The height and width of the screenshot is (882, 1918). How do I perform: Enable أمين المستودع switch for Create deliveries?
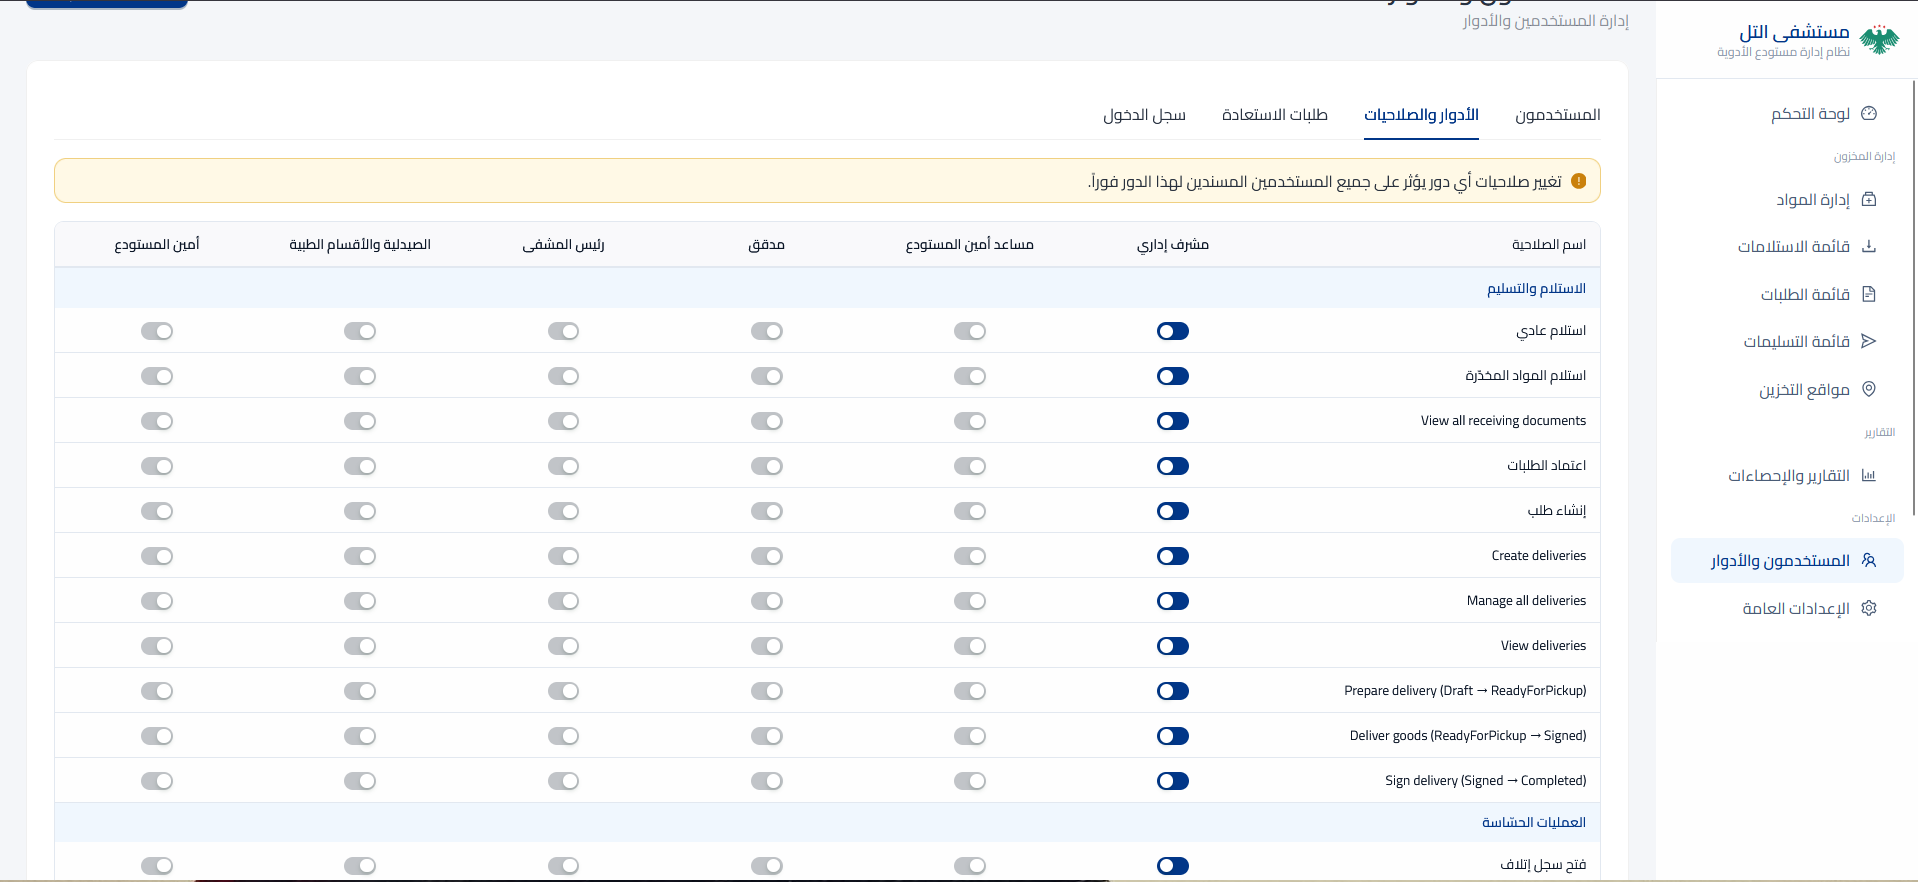point(157,556)
